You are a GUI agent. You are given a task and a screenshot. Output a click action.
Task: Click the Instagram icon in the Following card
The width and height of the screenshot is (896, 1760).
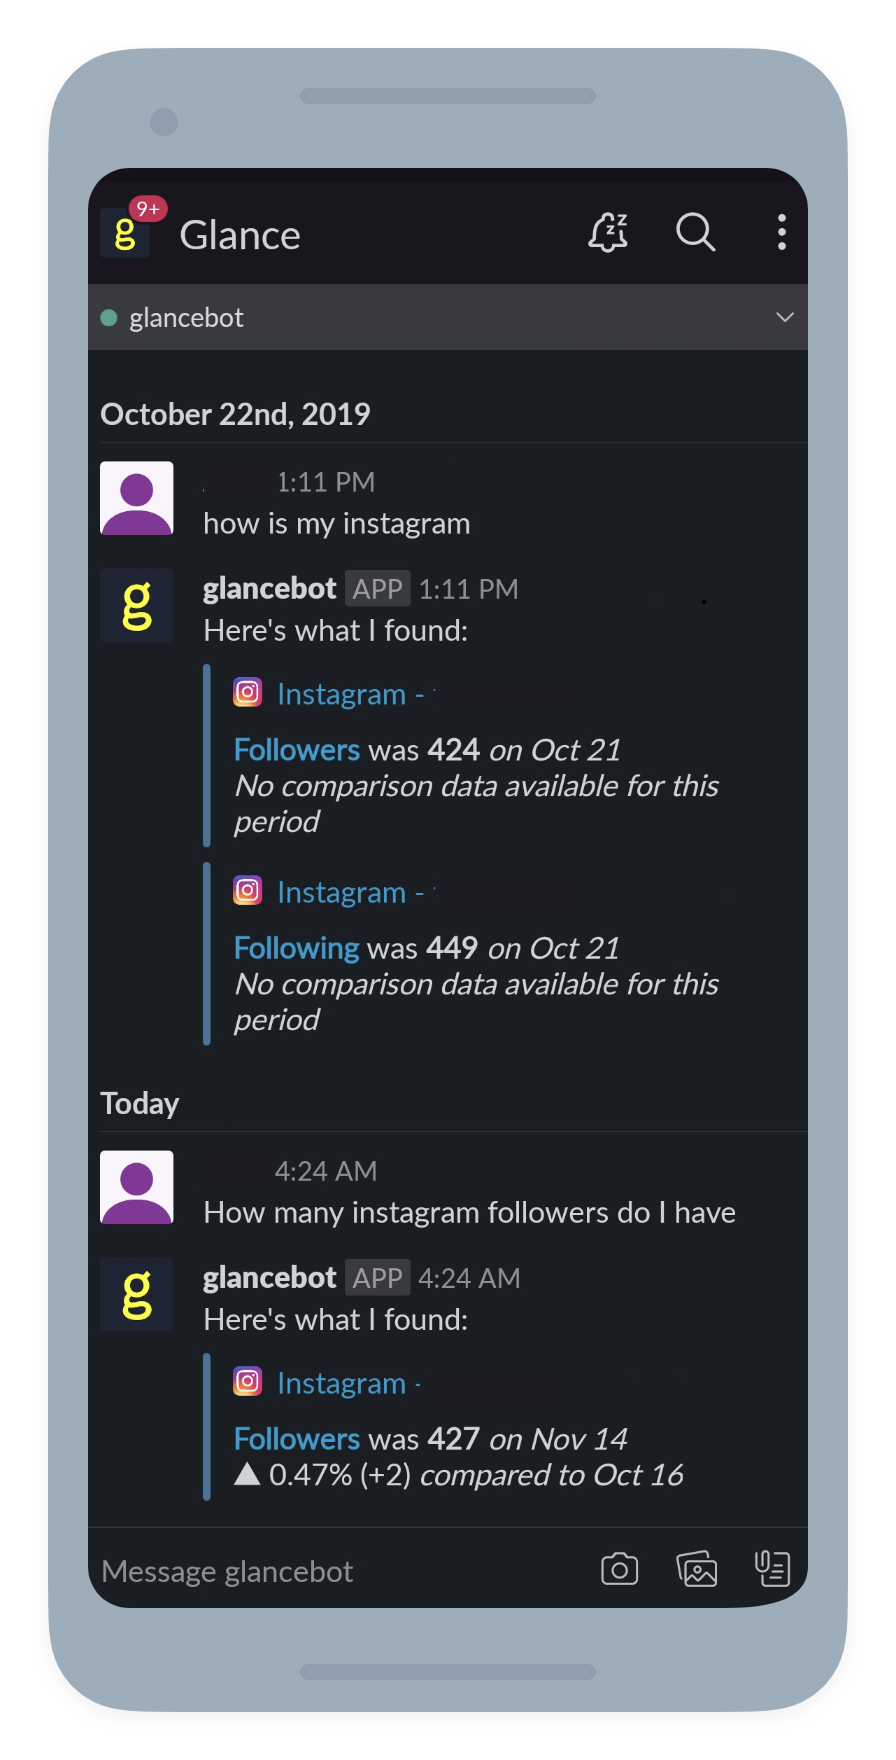tap(246, 889)
